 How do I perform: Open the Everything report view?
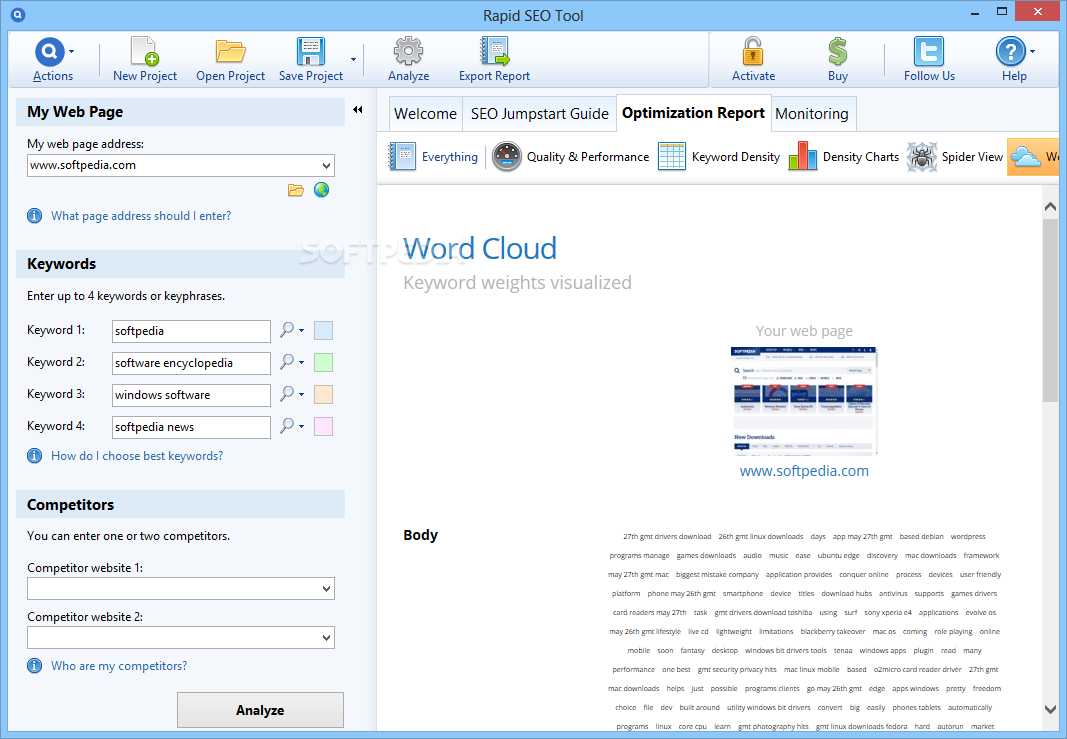[433, 157]
